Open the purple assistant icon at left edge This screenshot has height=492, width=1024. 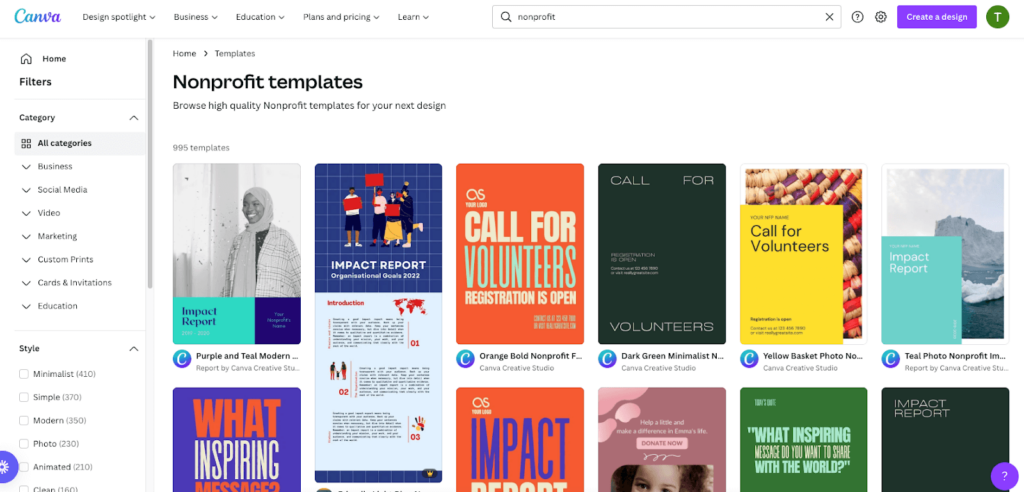[x=5, y=467]
